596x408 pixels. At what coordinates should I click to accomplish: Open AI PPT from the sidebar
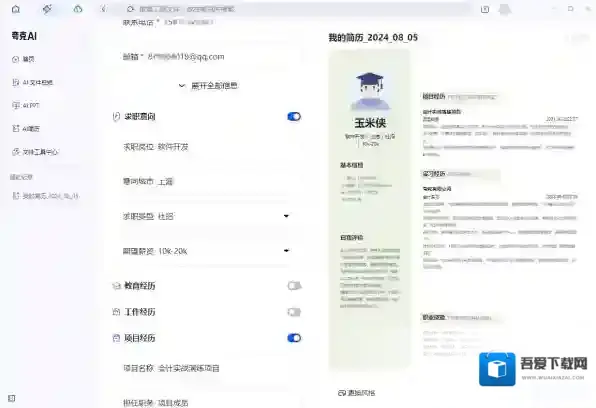pyautogui.click(x=26, y=105)
